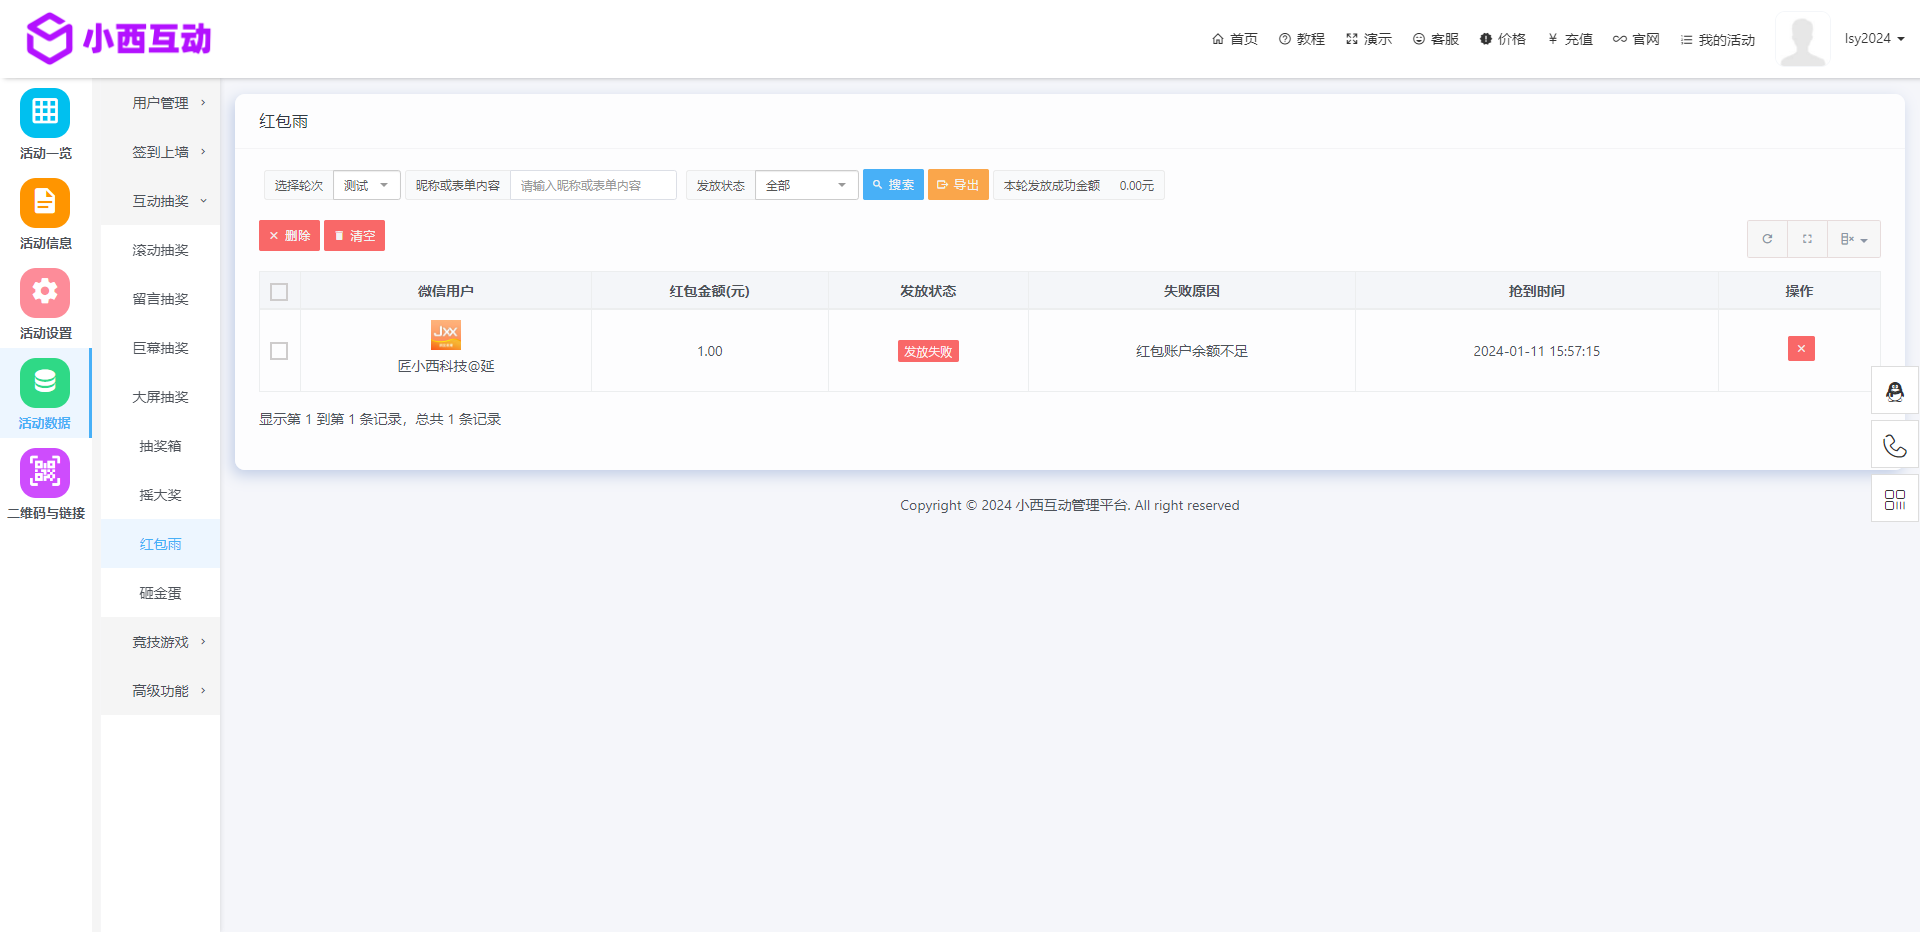Click the red 删除 button

pos(289,236)
